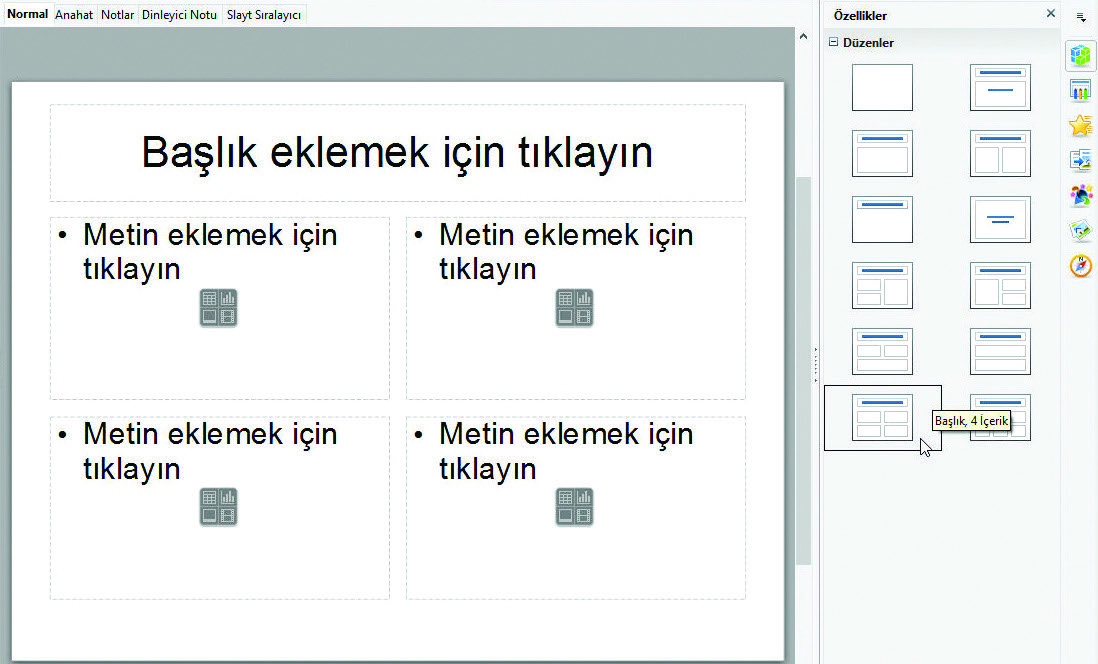Screen dimensions: 1098x664
Task: Select the Başlık, 4 İçerik layout
Action: (882, 417)
